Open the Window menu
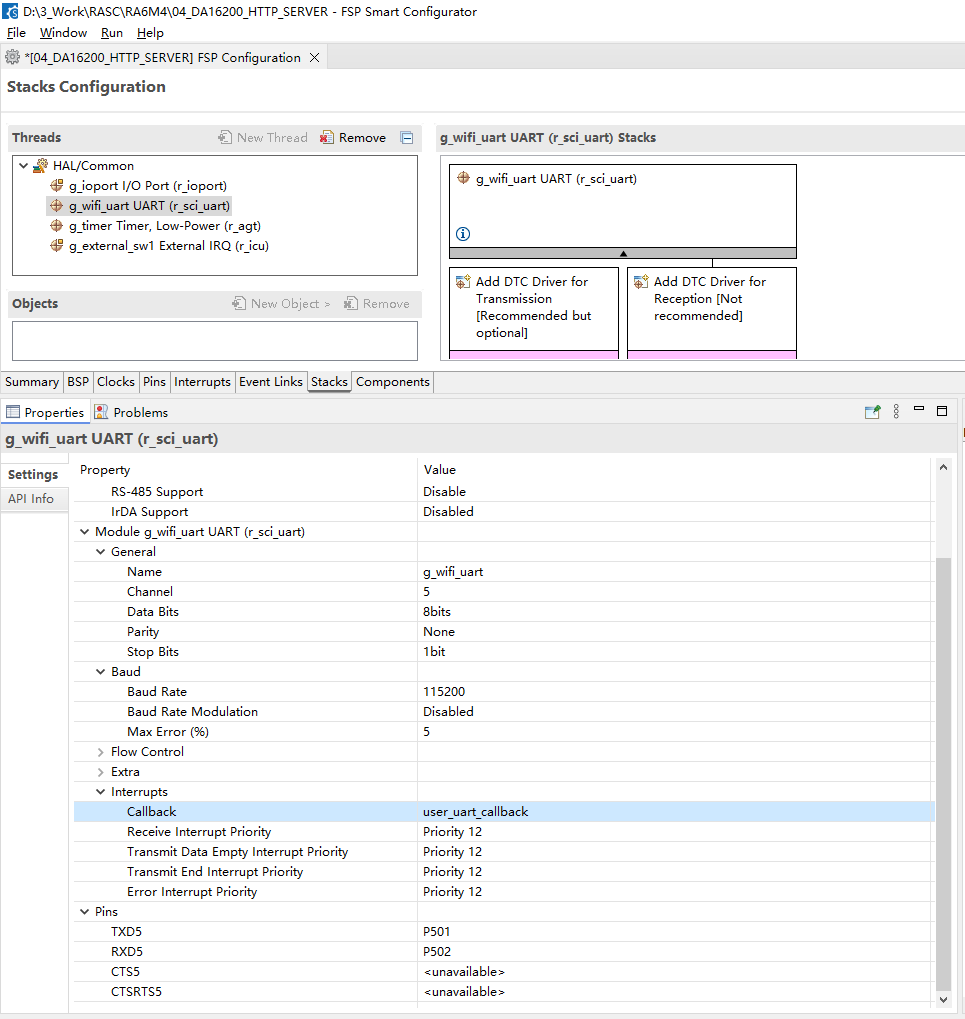The image size is (965, 1019). coord(63,32)
